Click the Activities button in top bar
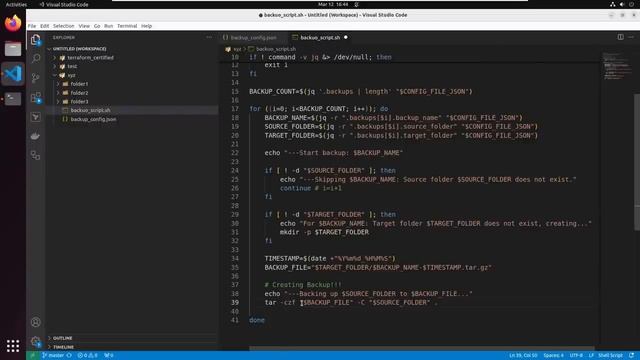 point(16,4)
